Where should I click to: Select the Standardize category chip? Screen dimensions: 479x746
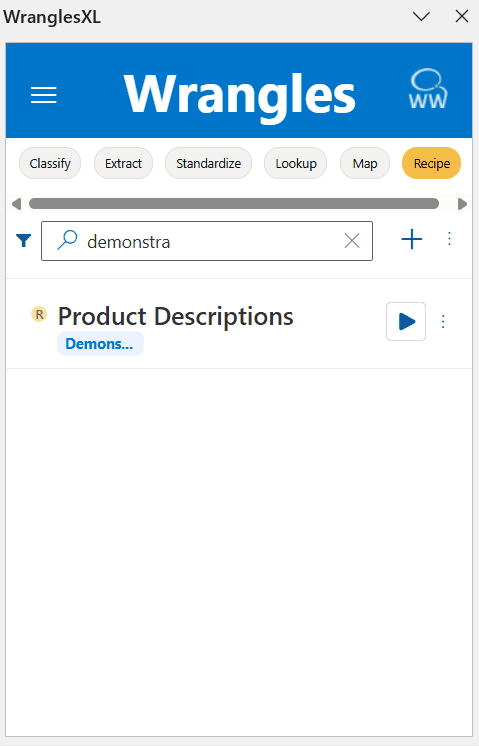[208, 163]
